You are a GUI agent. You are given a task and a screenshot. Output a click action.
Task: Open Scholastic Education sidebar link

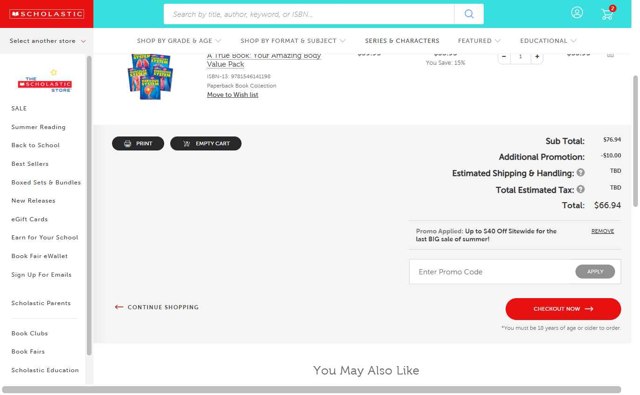(x=45, y=370)
